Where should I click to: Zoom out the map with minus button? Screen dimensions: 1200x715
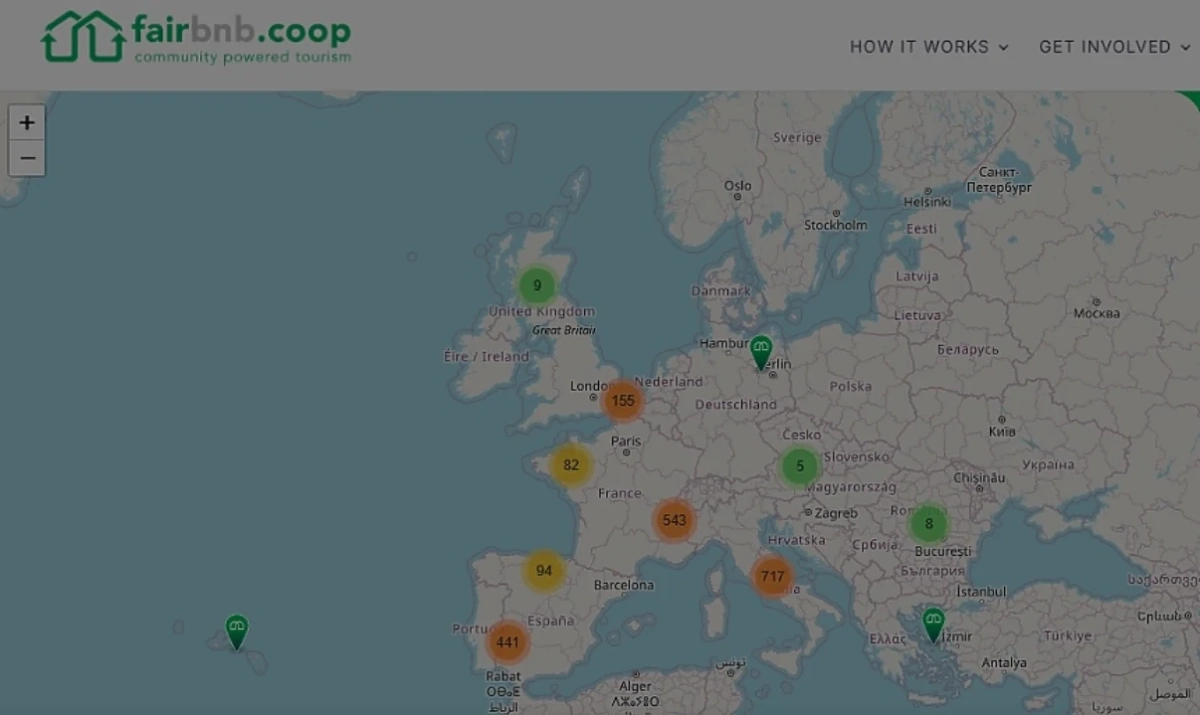coord(27,158)
